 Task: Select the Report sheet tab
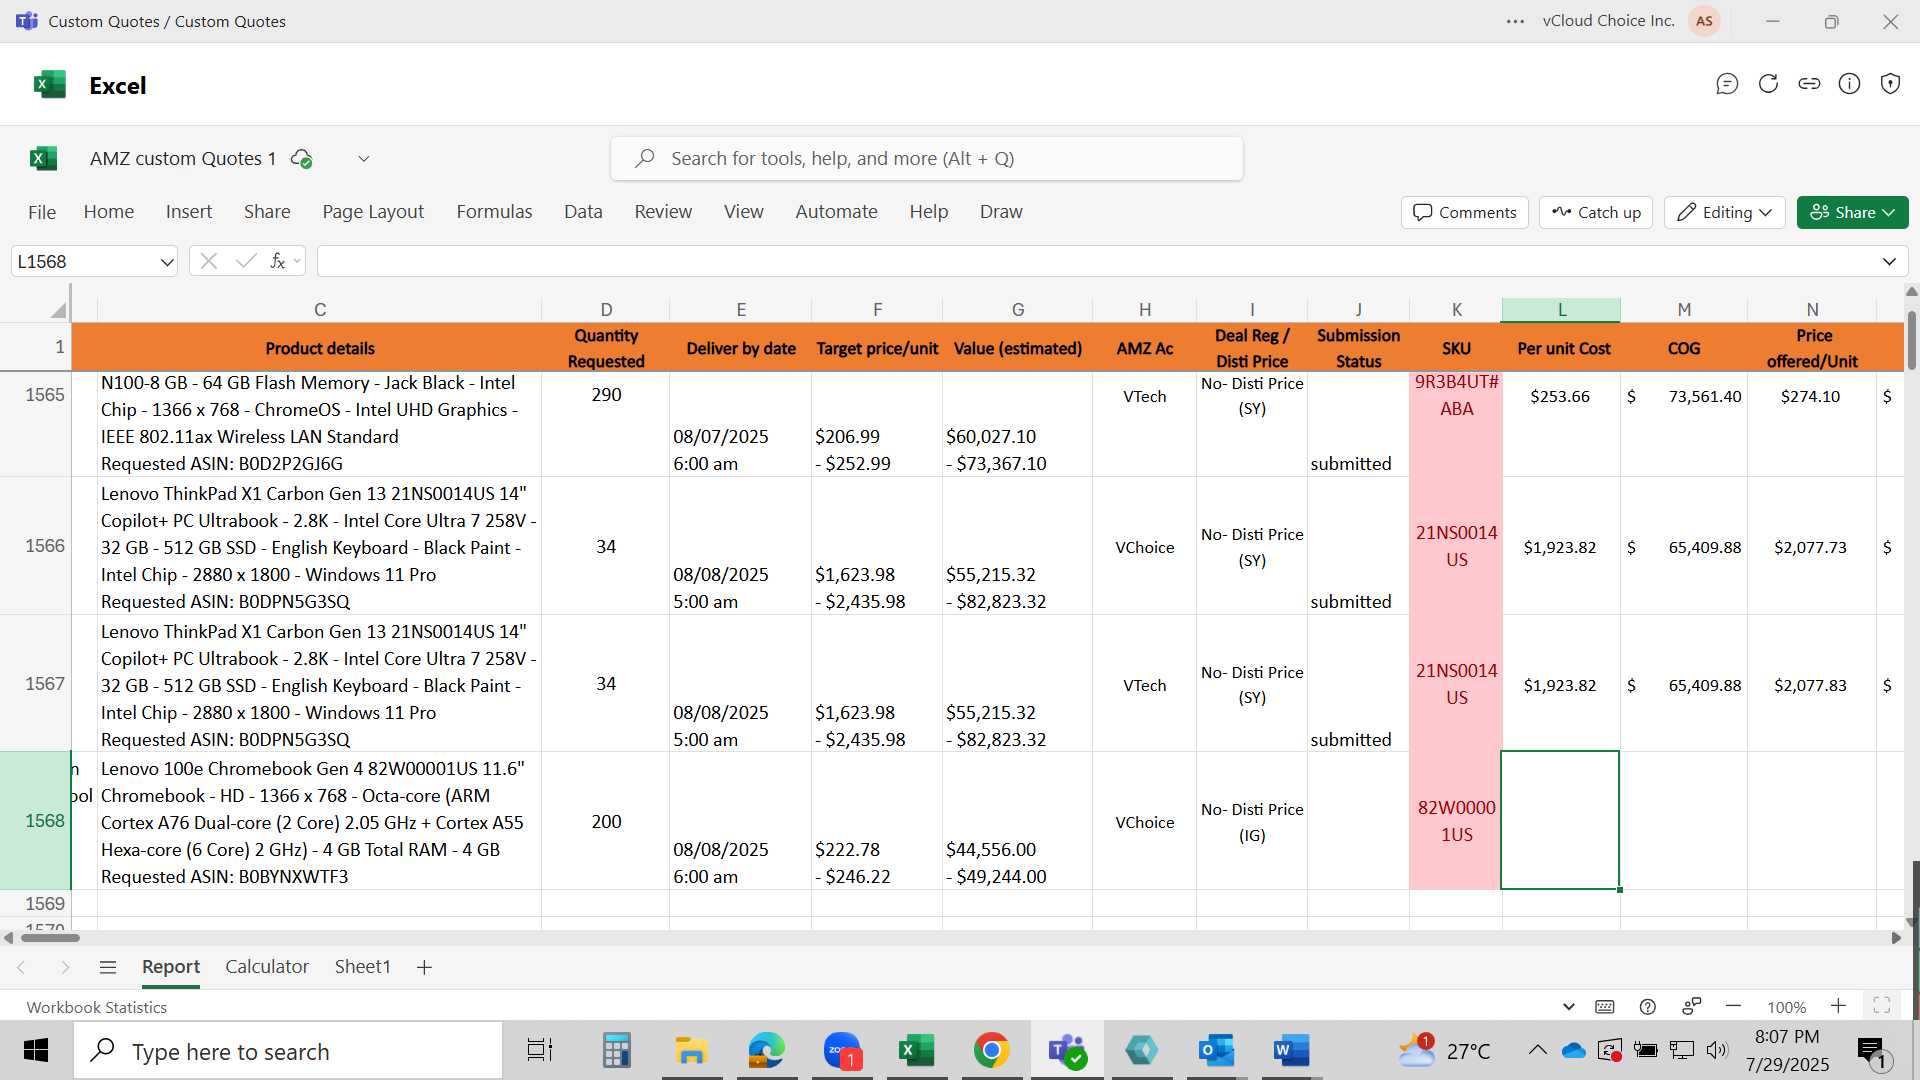171,967
